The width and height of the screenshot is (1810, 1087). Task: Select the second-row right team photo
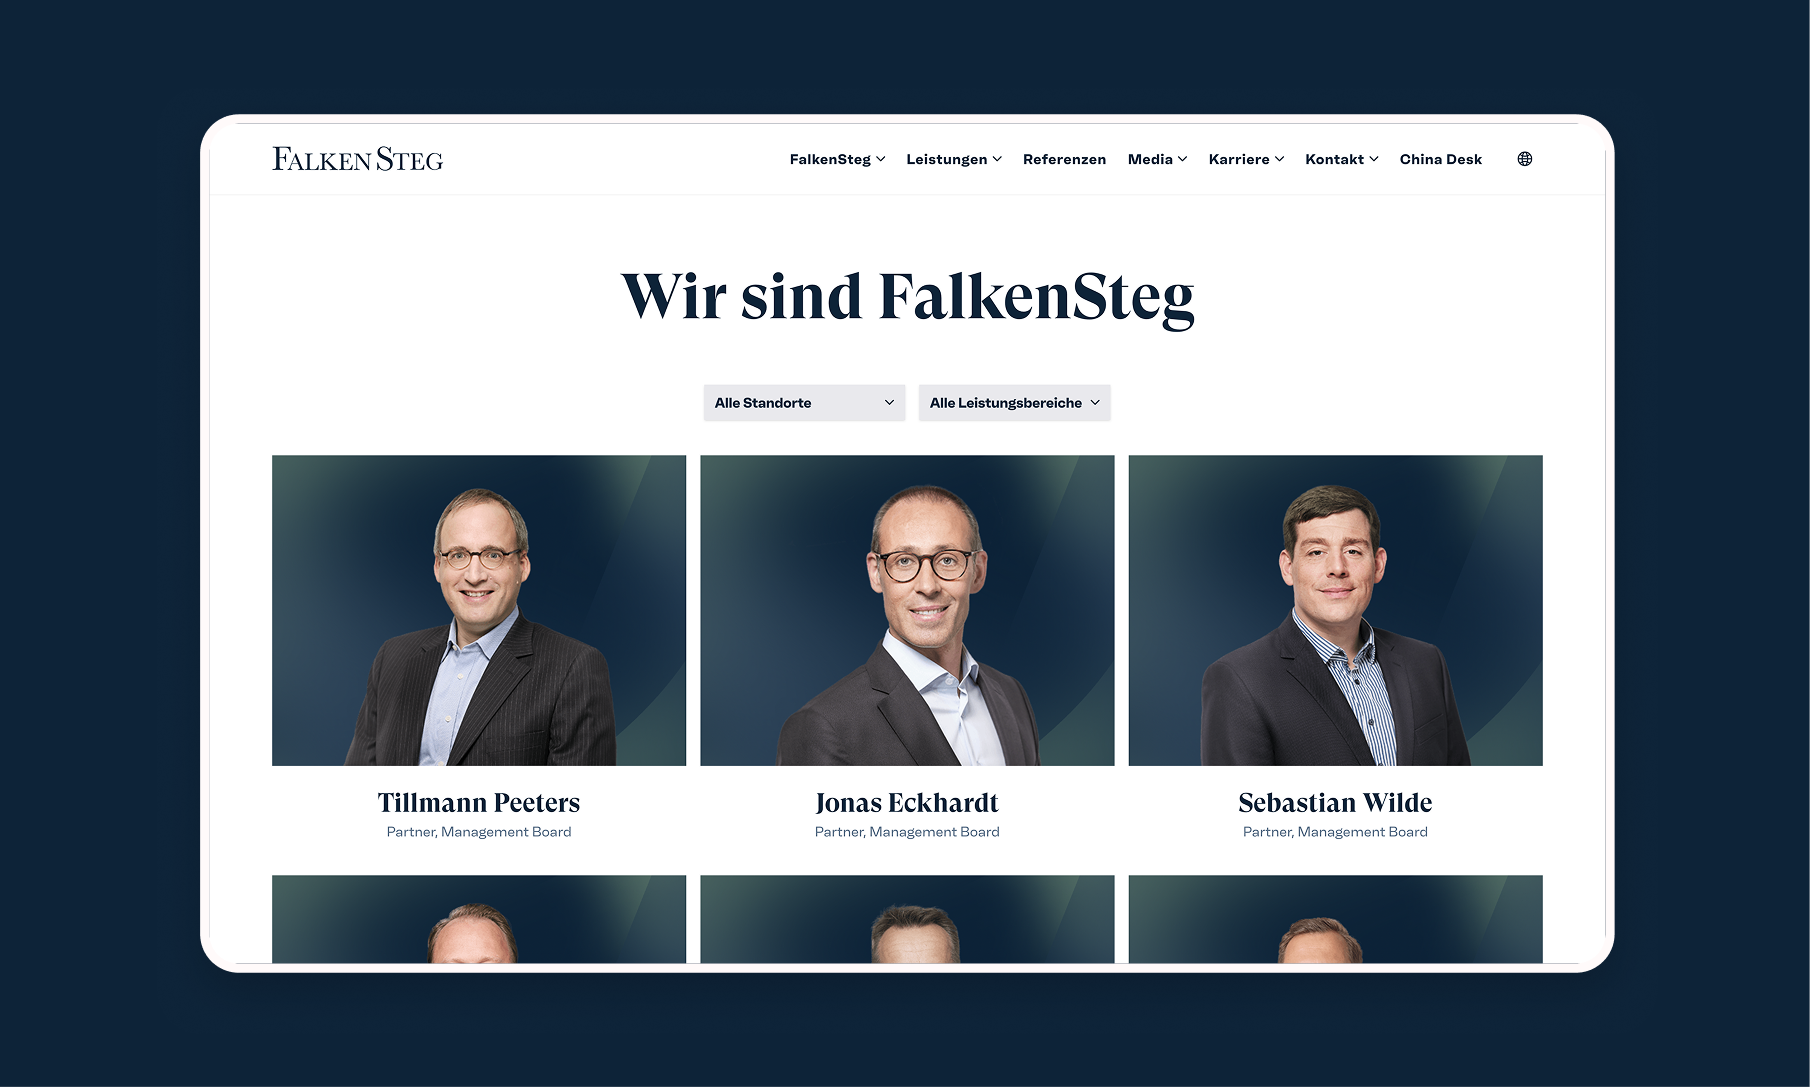(x=1335, y=919)
